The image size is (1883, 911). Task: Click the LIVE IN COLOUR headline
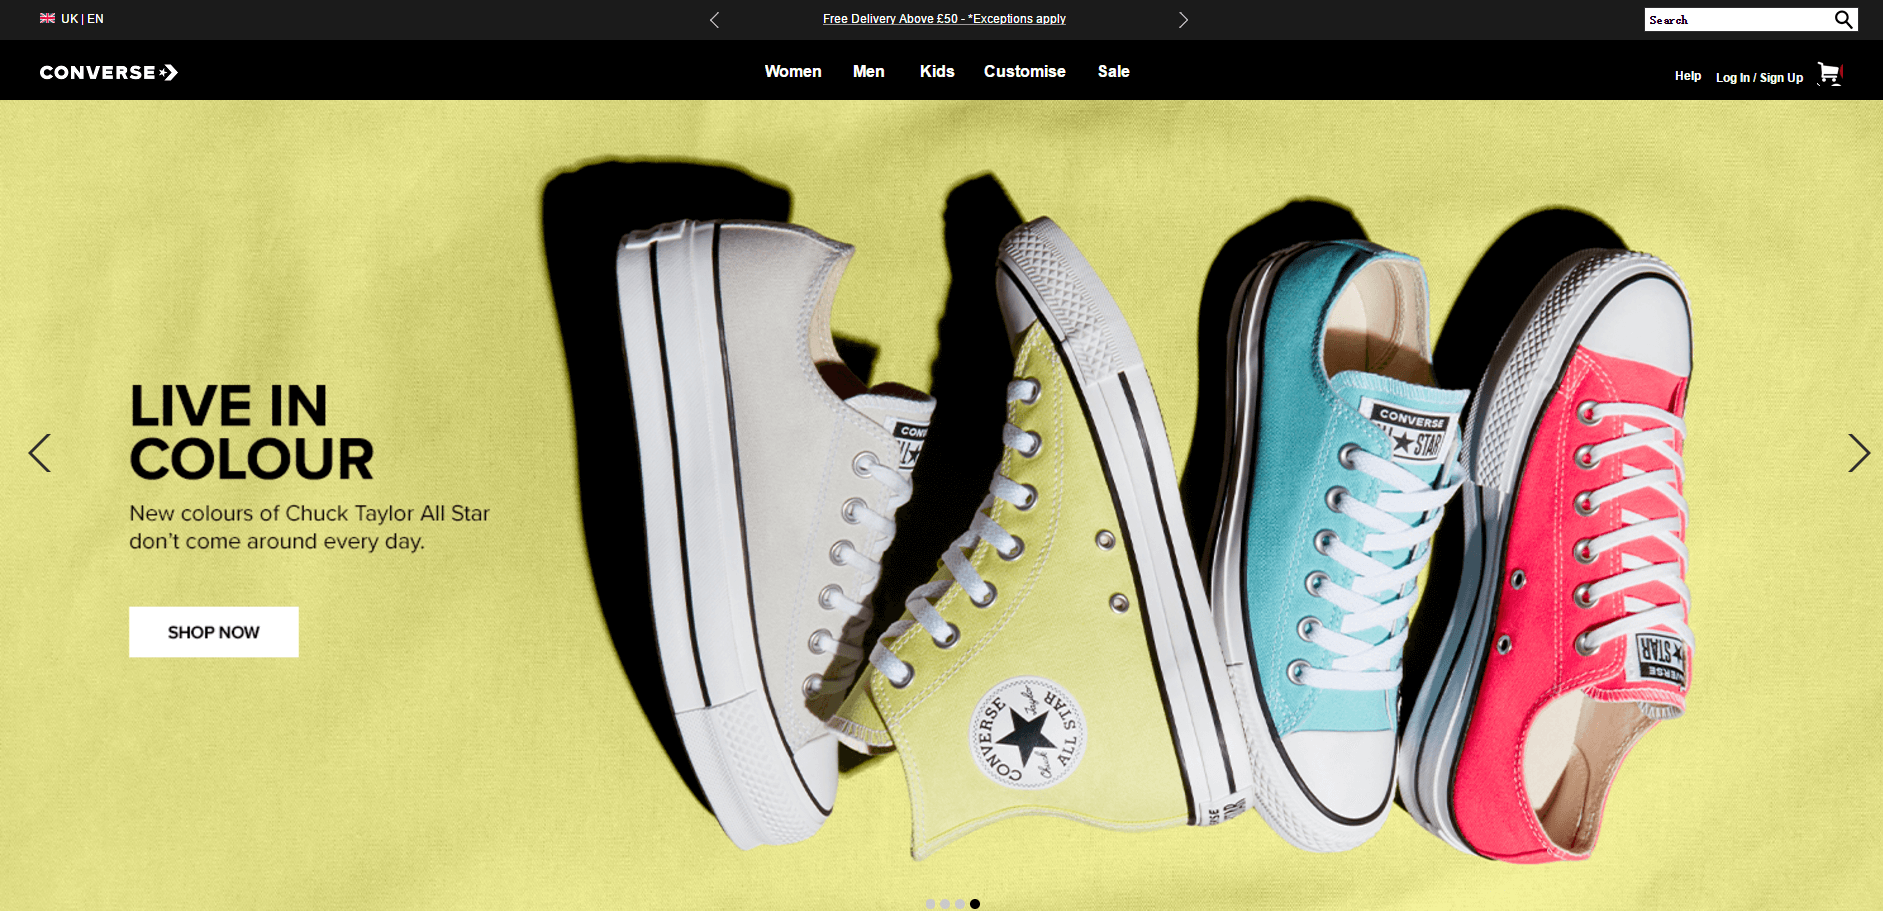251,432
